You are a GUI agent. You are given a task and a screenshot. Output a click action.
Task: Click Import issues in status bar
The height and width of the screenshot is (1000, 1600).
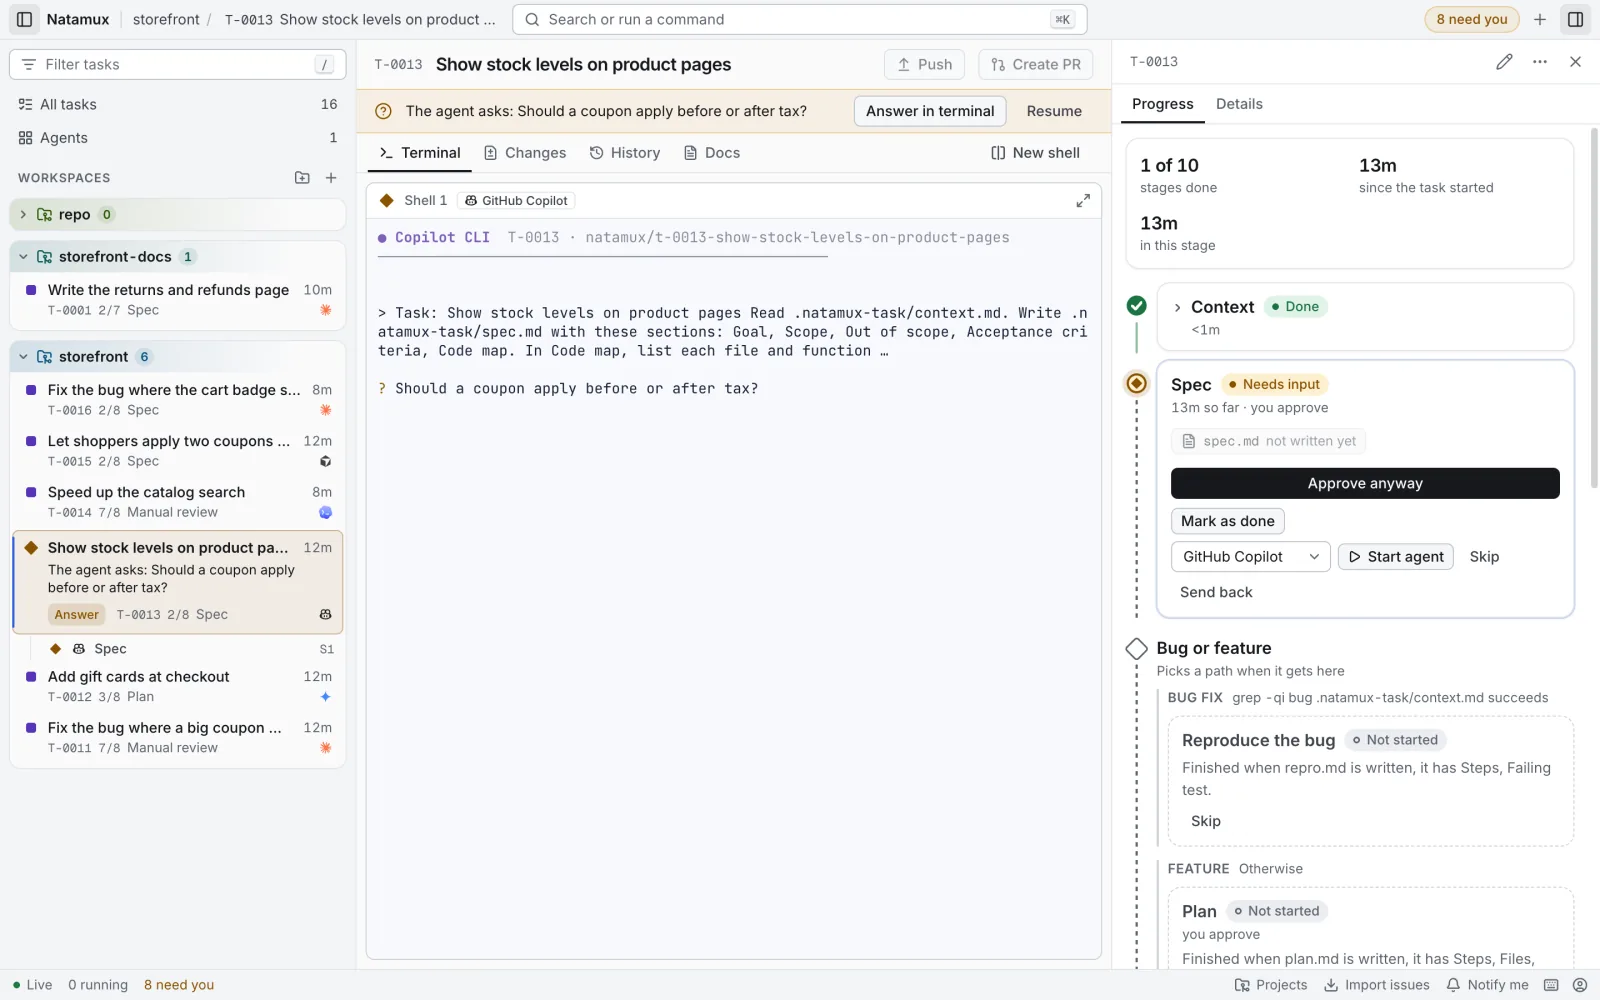point(1377,985)
